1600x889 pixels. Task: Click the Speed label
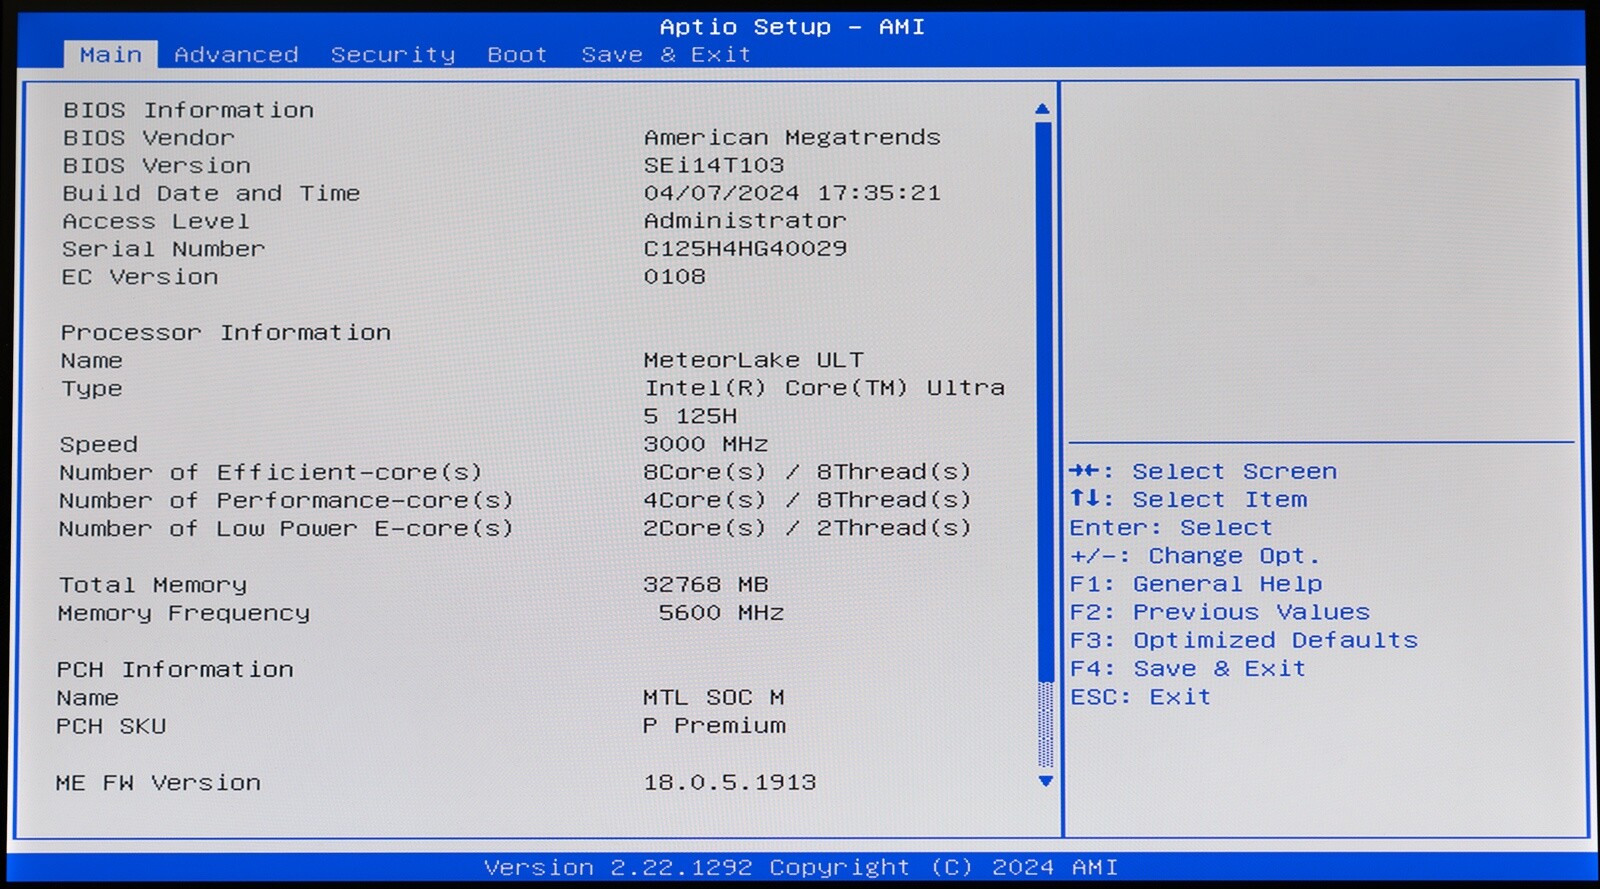[98, 445]
